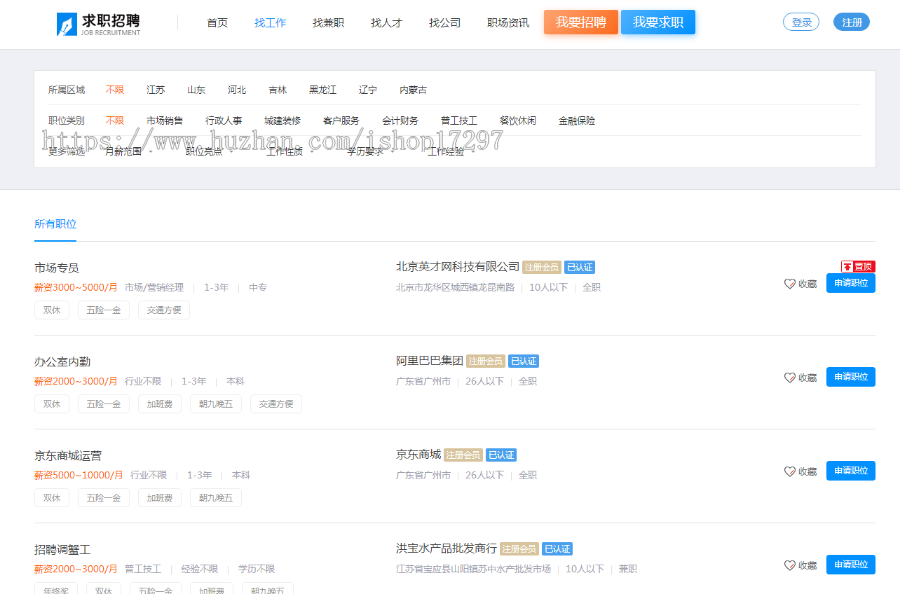Viewport: 900px width, 594px height.
Task: Open the 找人才 nav item
Action: (x=386, y=23)
